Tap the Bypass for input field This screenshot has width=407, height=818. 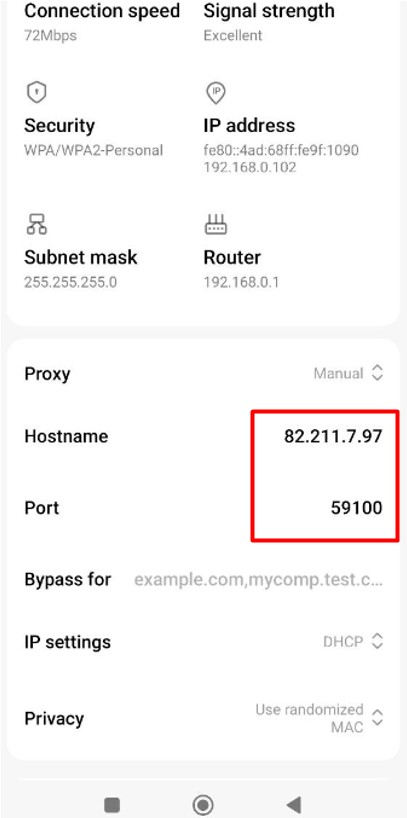coord(258,580)
